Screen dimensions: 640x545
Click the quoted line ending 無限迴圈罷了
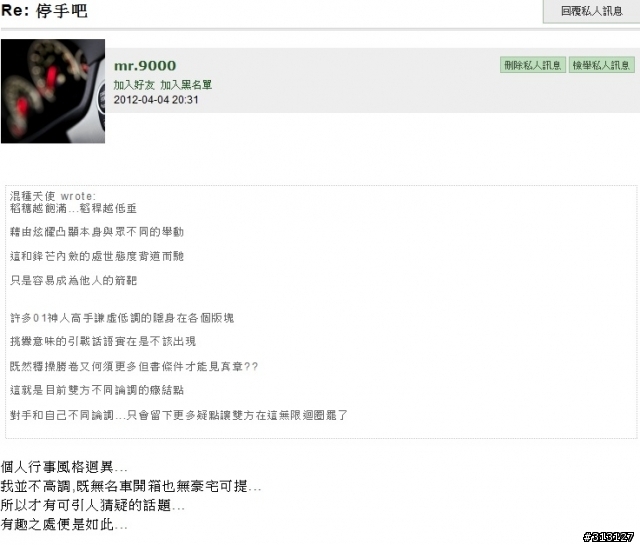[178, 416]
